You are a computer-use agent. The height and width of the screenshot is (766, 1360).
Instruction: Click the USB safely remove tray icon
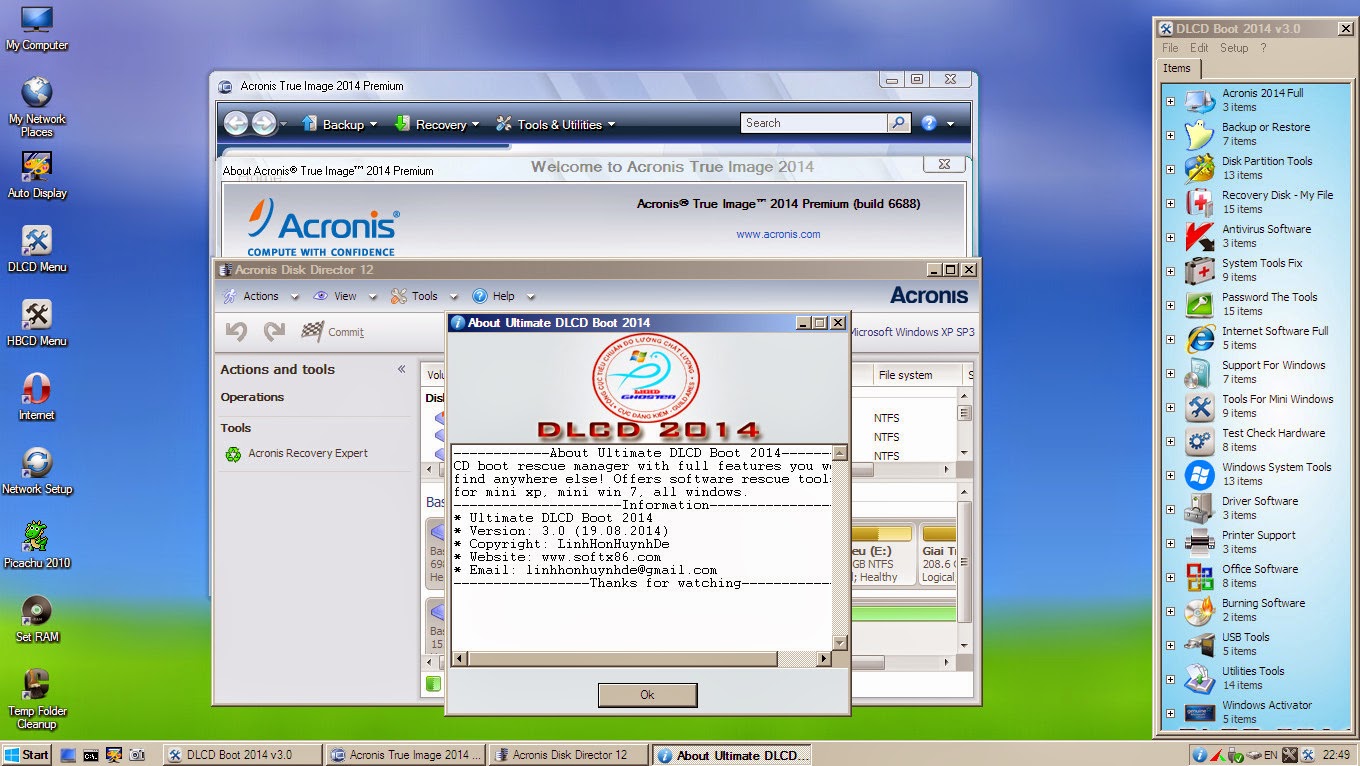tap(1234, 755)
